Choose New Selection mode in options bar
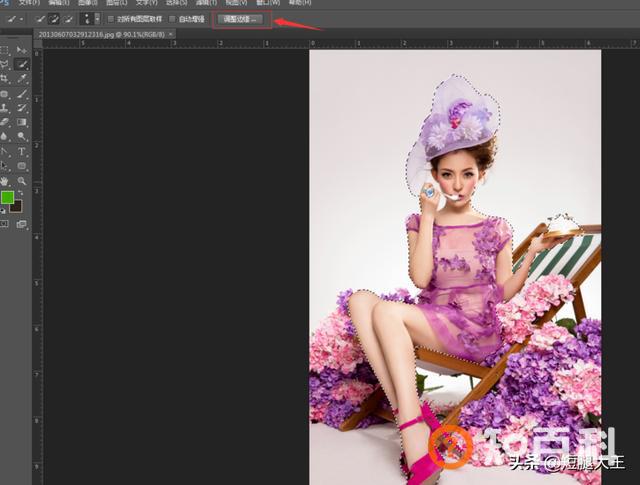Image resolution: width=640 pixels, height=485 pixels. coord(40,19)
